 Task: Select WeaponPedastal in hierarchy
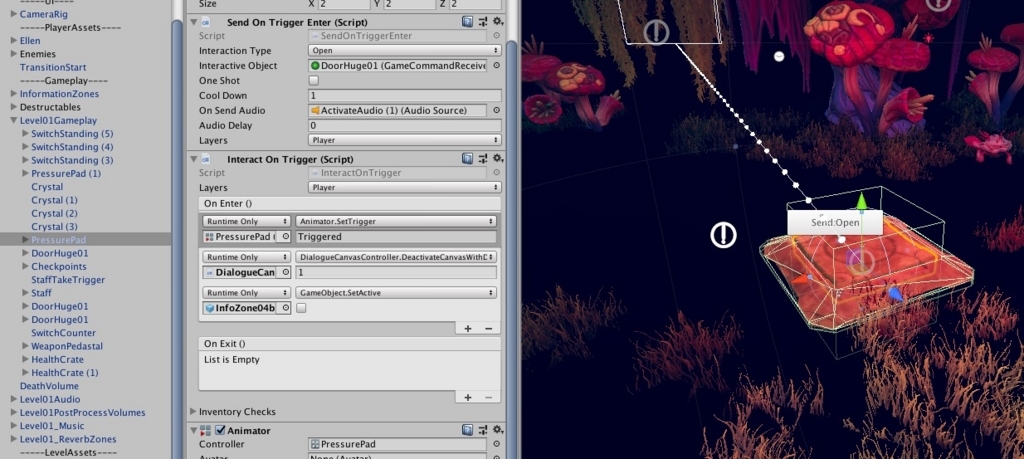(x=67, y=346)
